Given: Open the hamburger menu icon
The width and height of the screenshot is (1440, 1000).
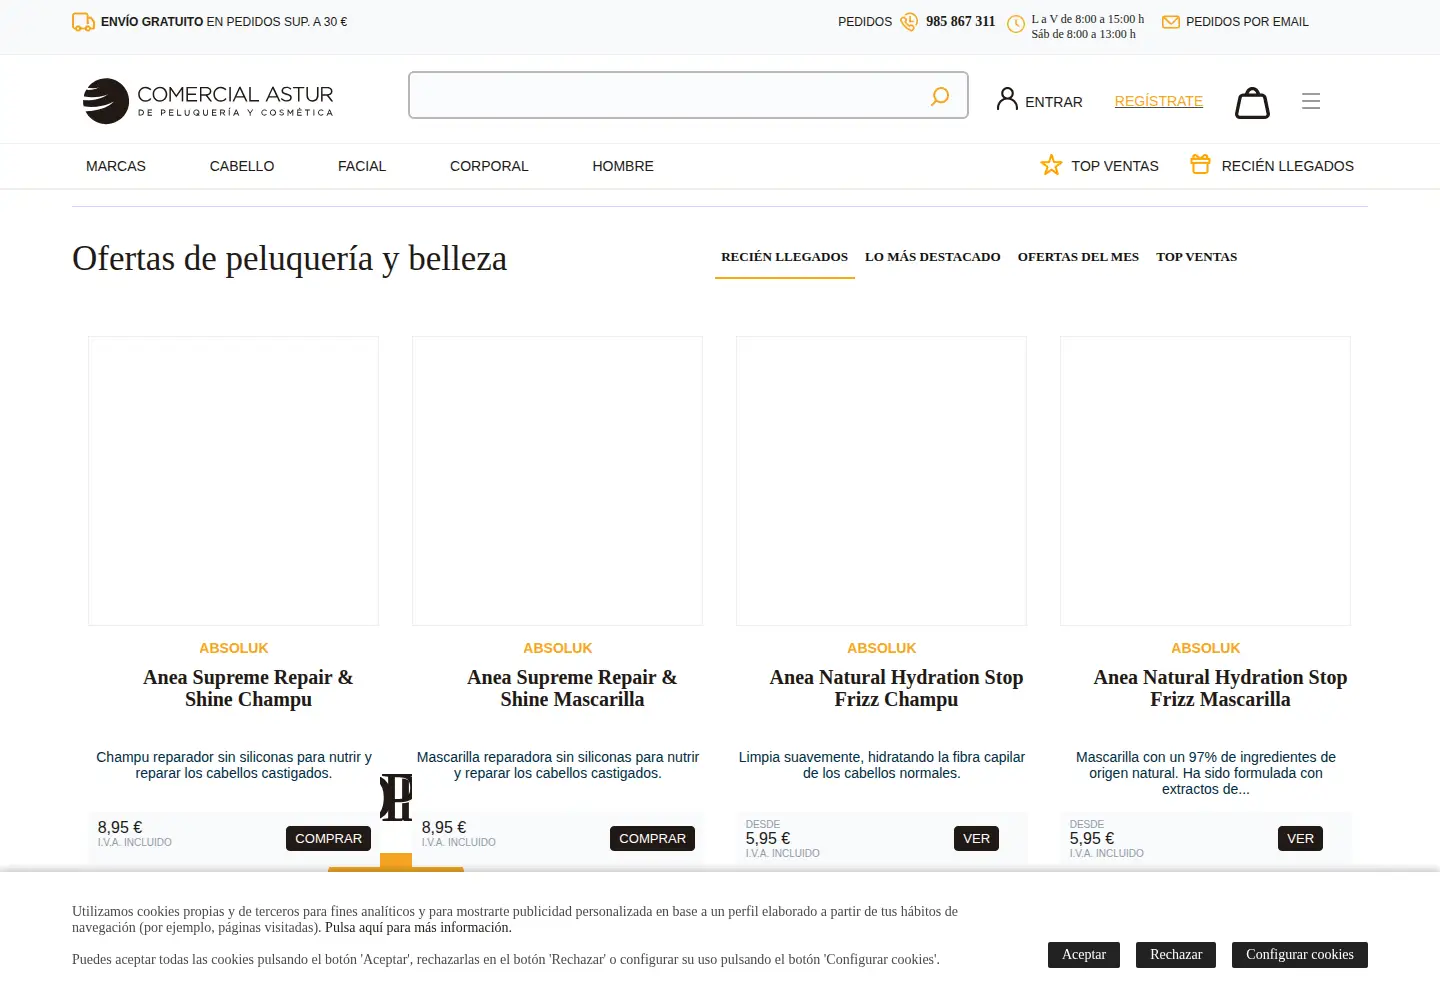Looking at the screenshot, I should 1311,101.
